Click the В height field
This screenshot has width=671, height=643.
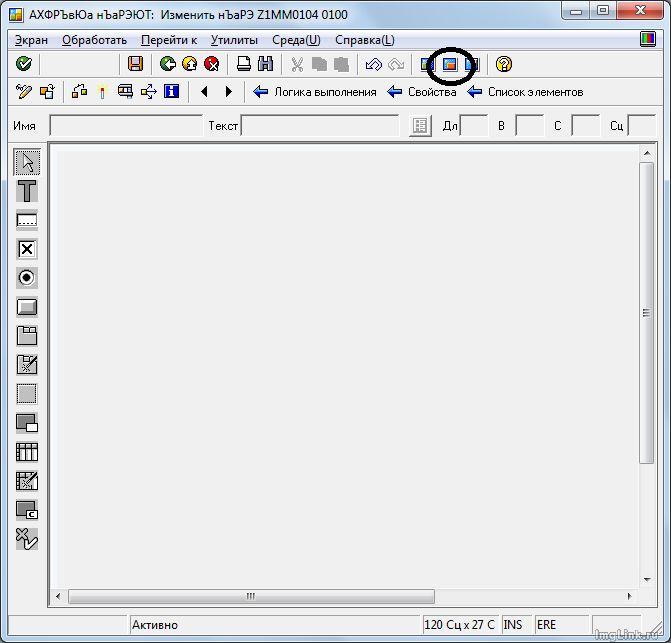tap(530, 126)
